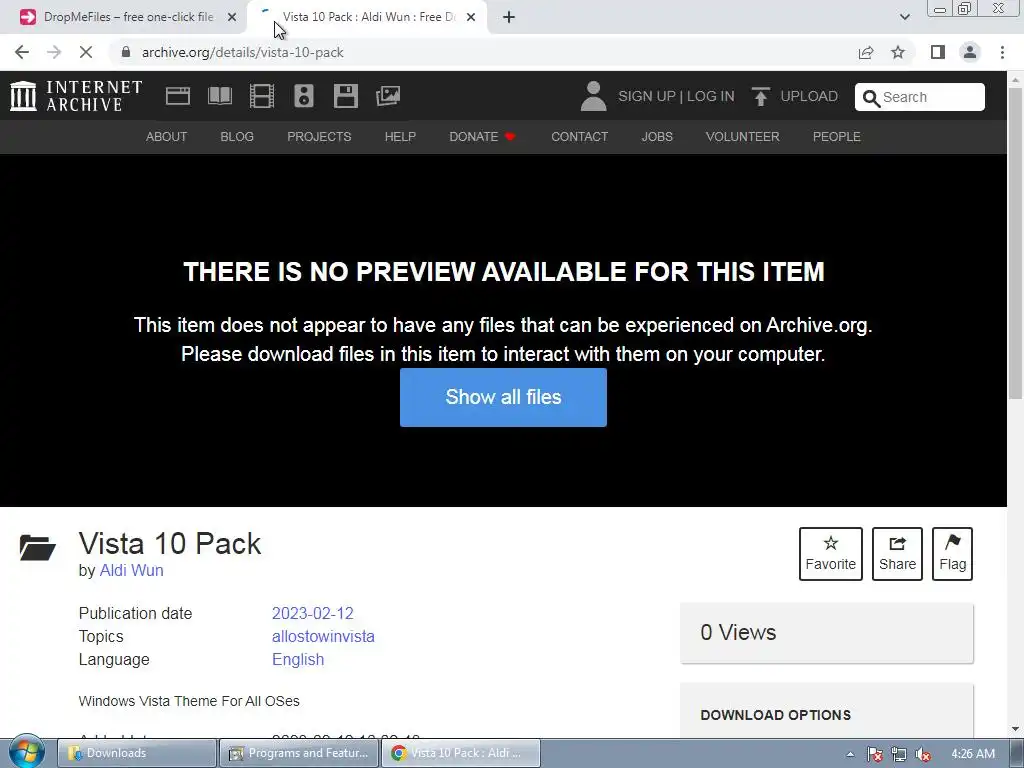
Task: Open the DONATE menu item
Action: 482,136
